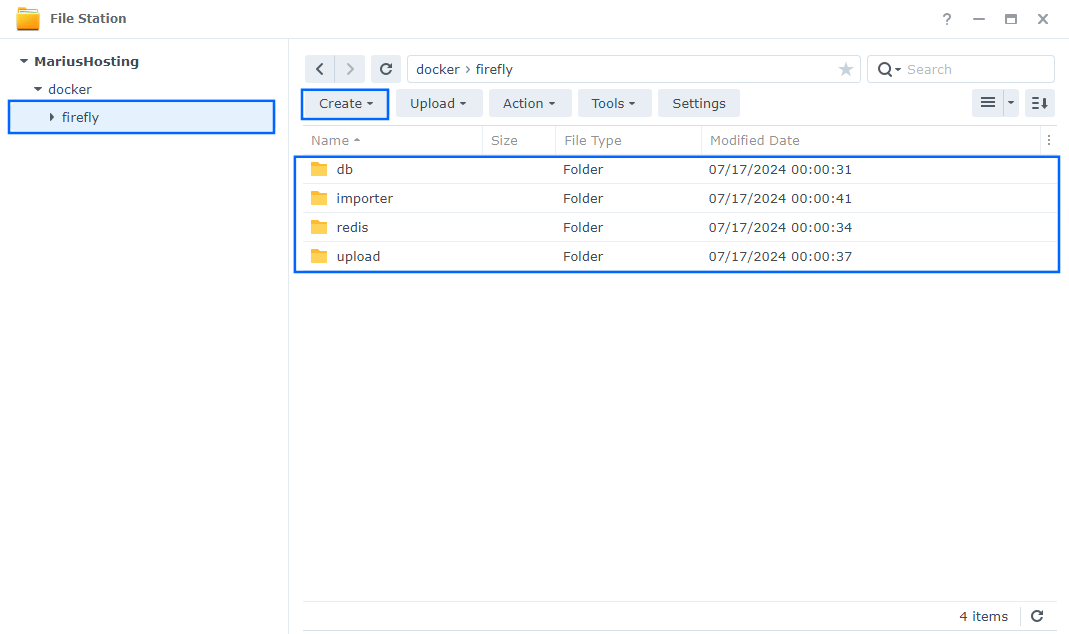
Task: Open the view mode dropdown arrow
Action: click(1011, 103)
